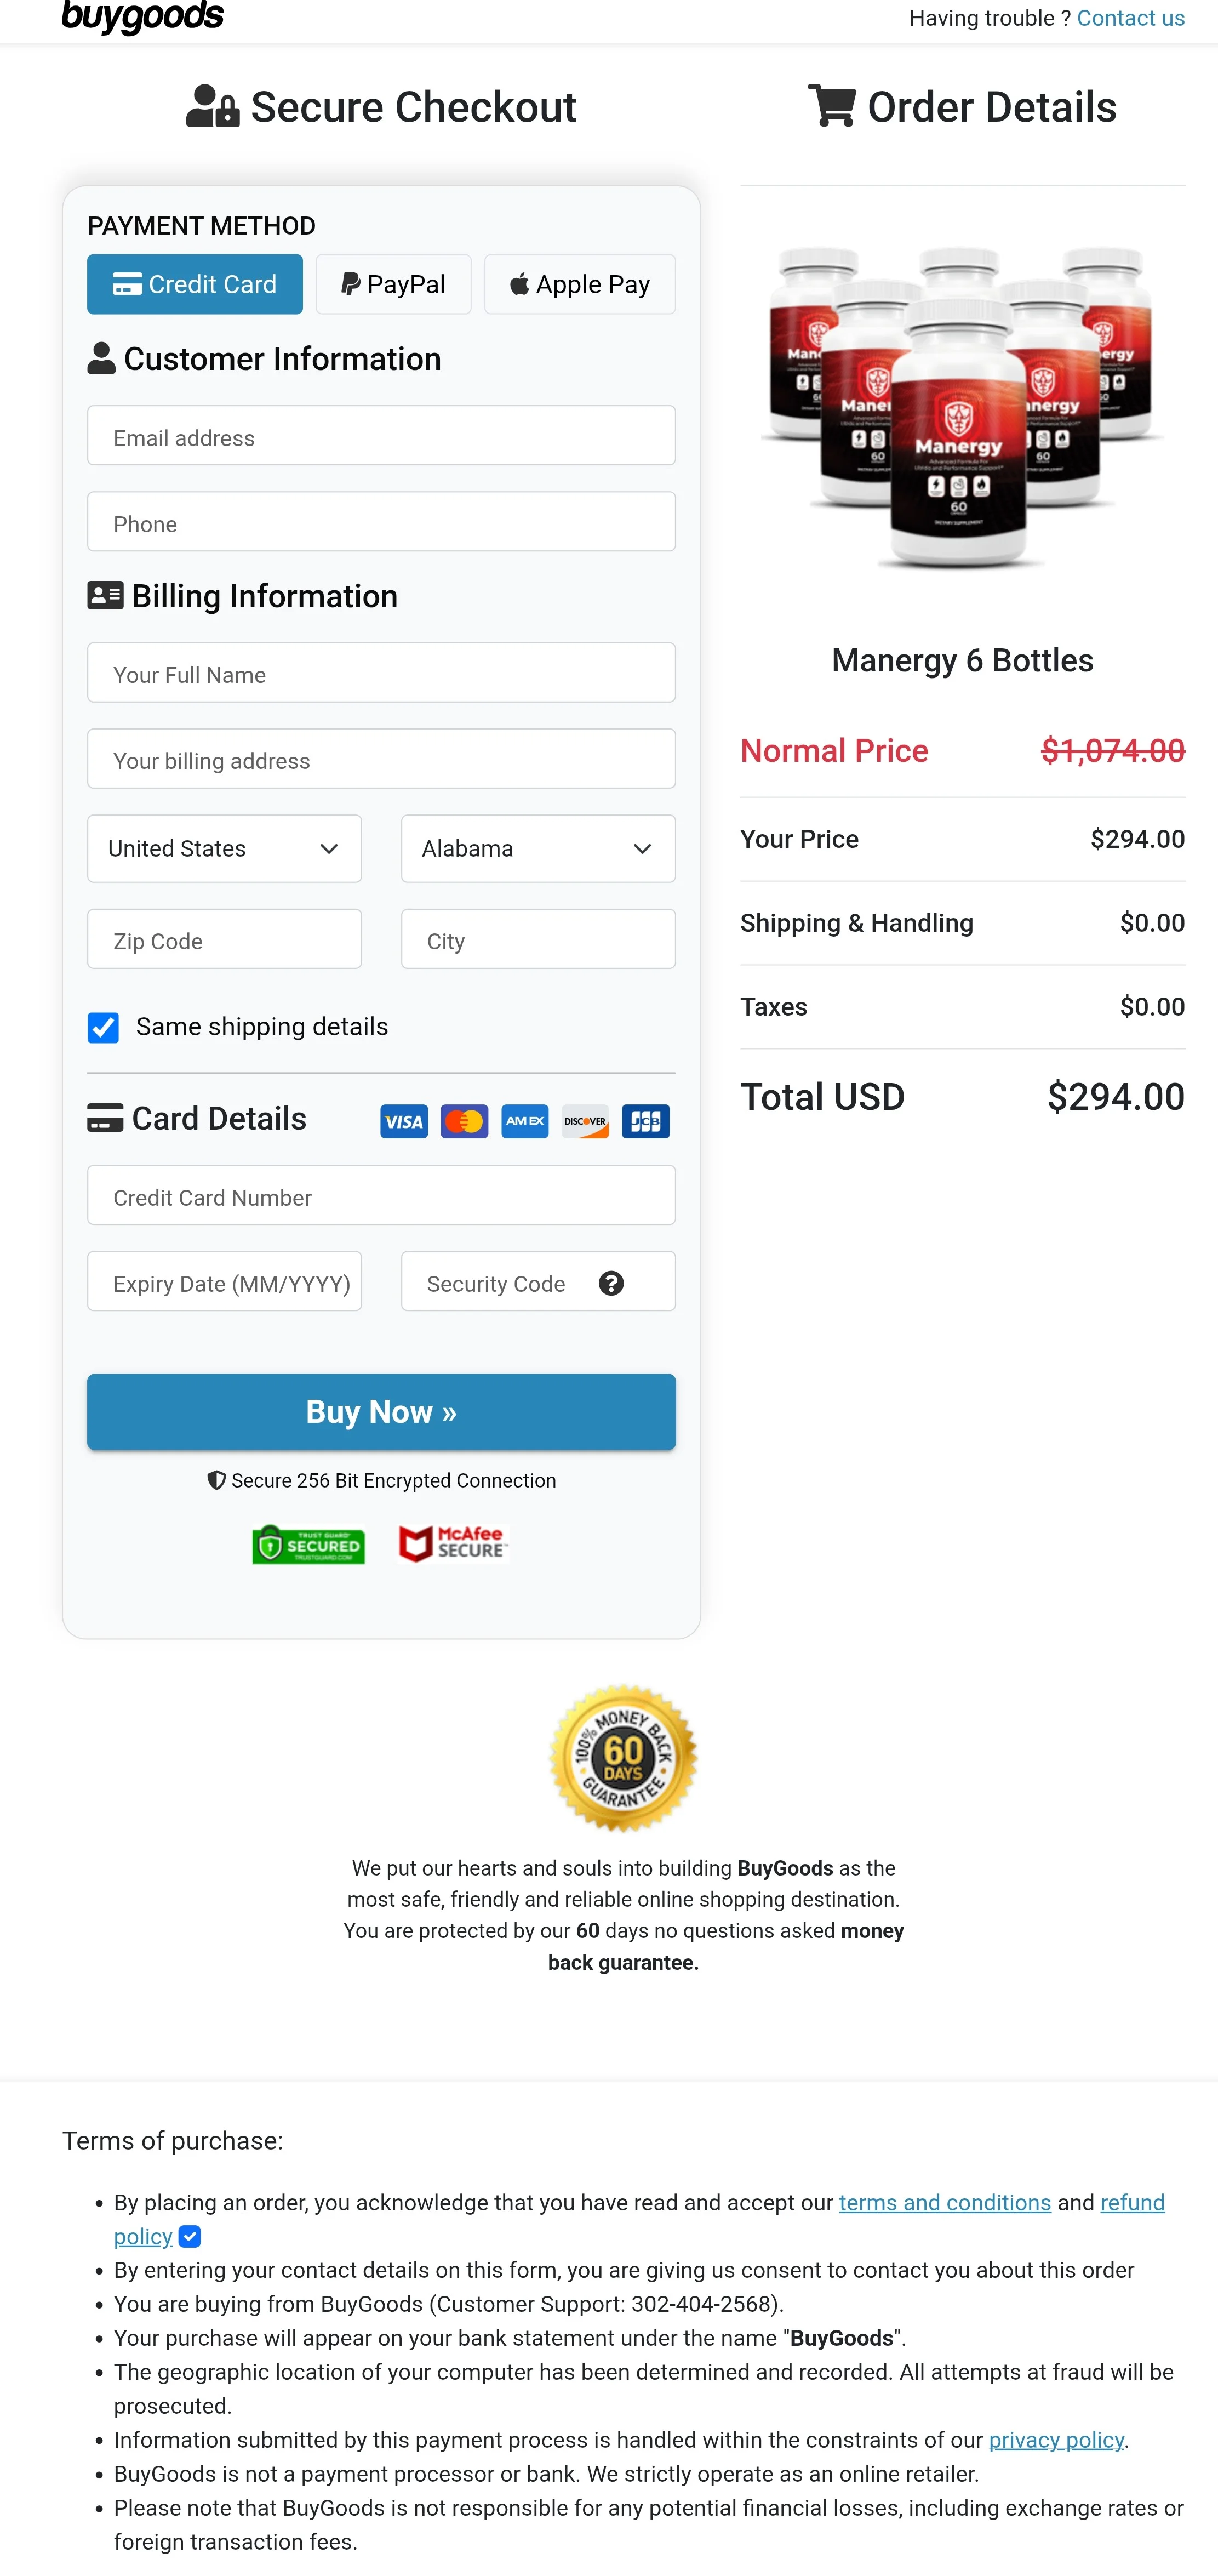1218x2576 pixels.
Task: Click the McAfee Secure badge
Action: [x=452, y=1543]
